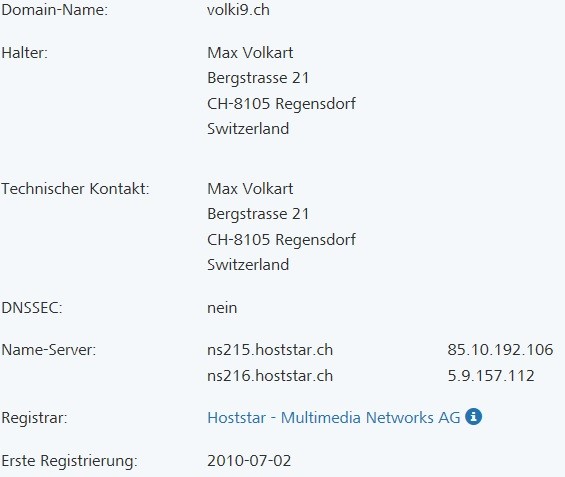Screen dimensions: 565x477
Task: Click Halter street Bergstrasse 21
Action: pos(258,78)
